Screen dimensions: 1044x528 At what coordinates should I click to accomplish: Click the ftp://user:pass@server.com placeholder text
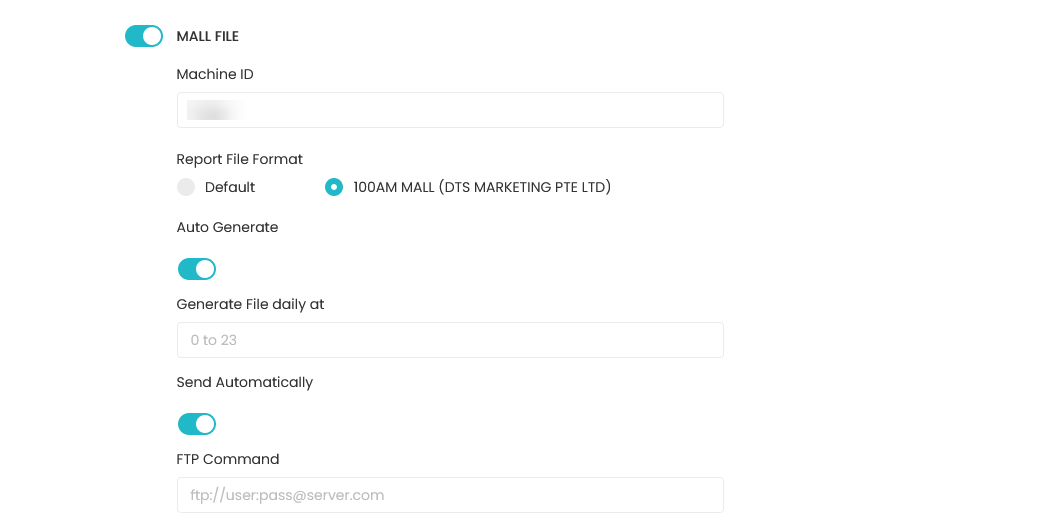pyautogui.click(x=287, y=495)
